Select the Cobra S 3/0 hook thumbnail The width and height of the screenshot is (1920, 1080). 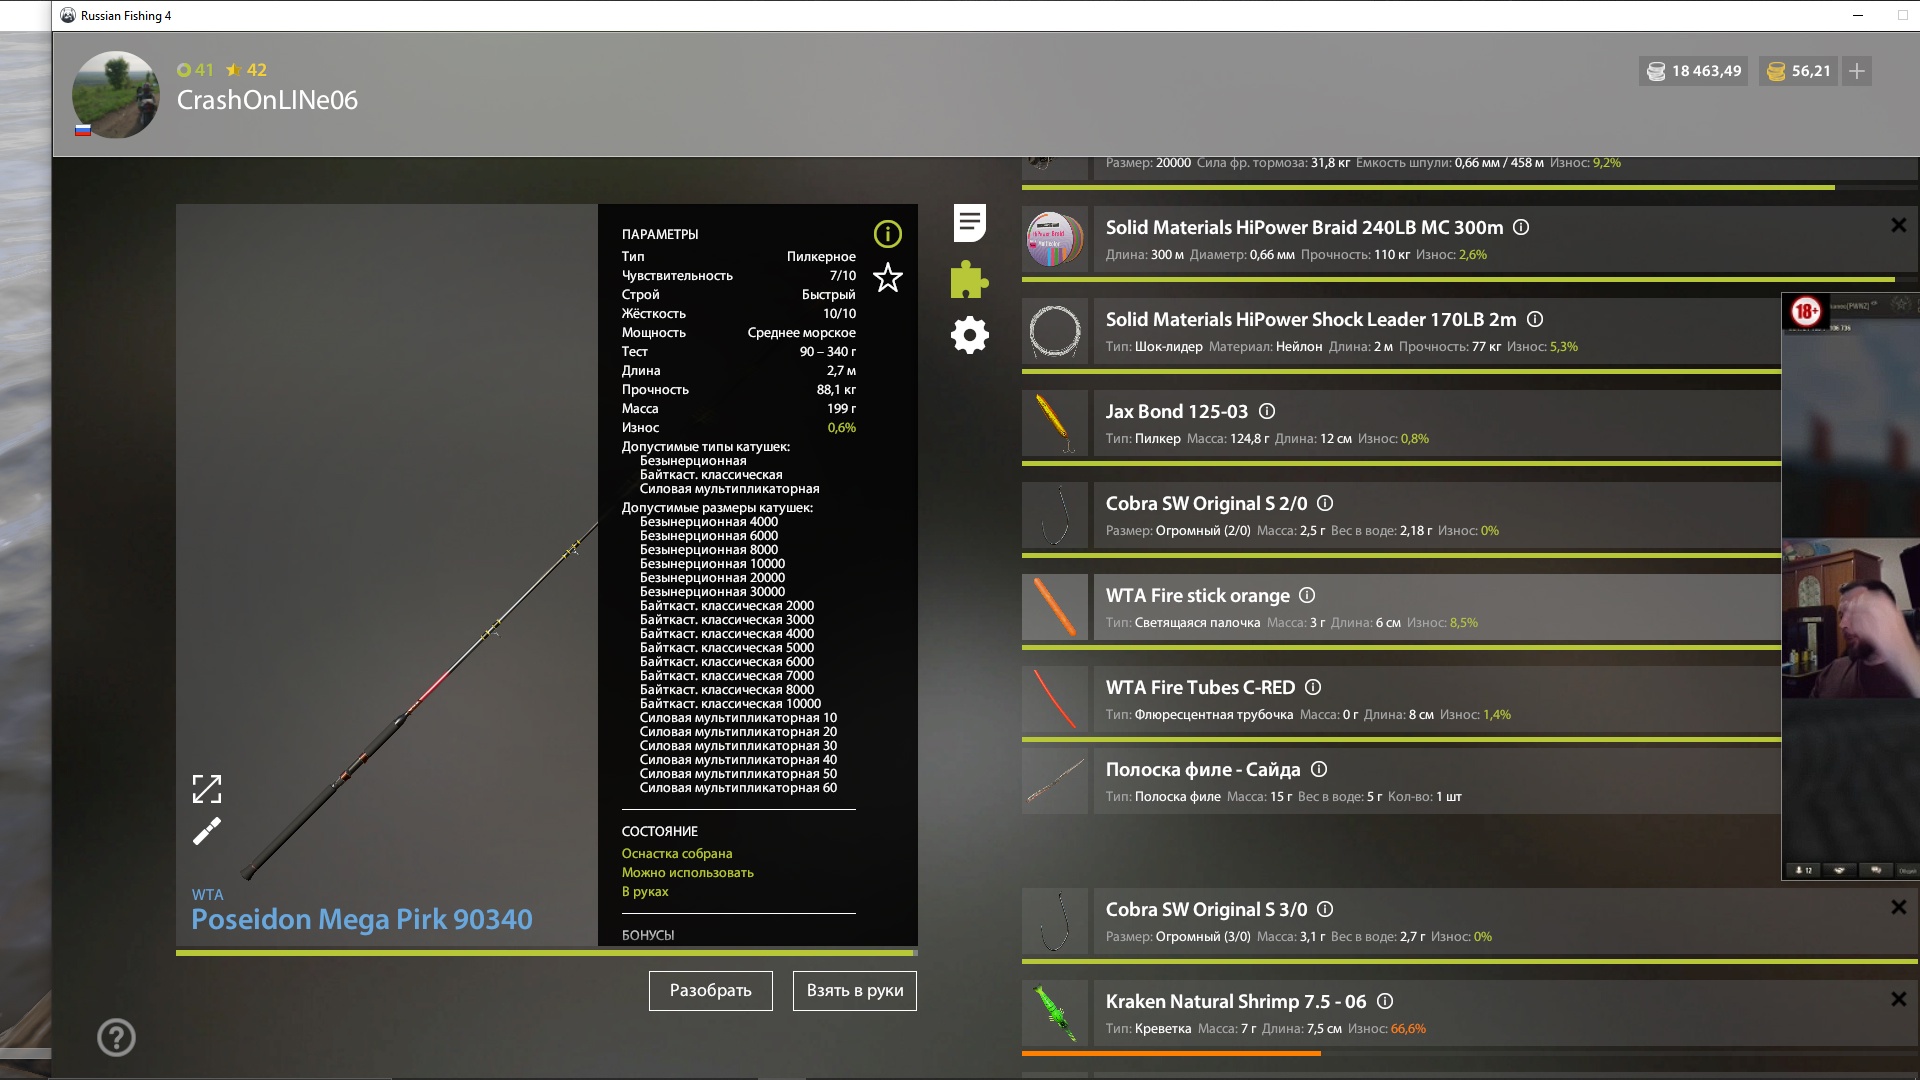pos(1055,922)
